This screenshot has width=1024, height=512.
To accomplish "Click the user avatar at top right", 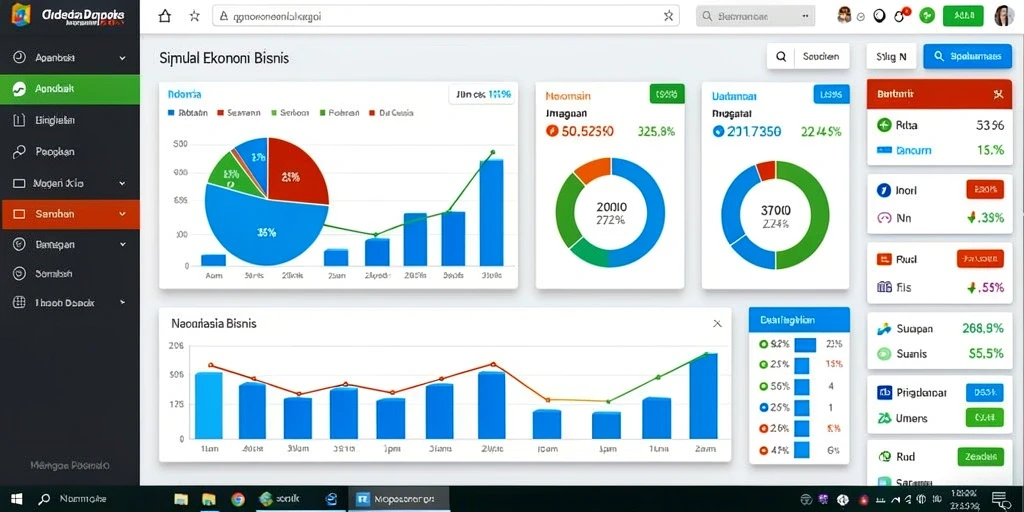I will (1004, 16).
